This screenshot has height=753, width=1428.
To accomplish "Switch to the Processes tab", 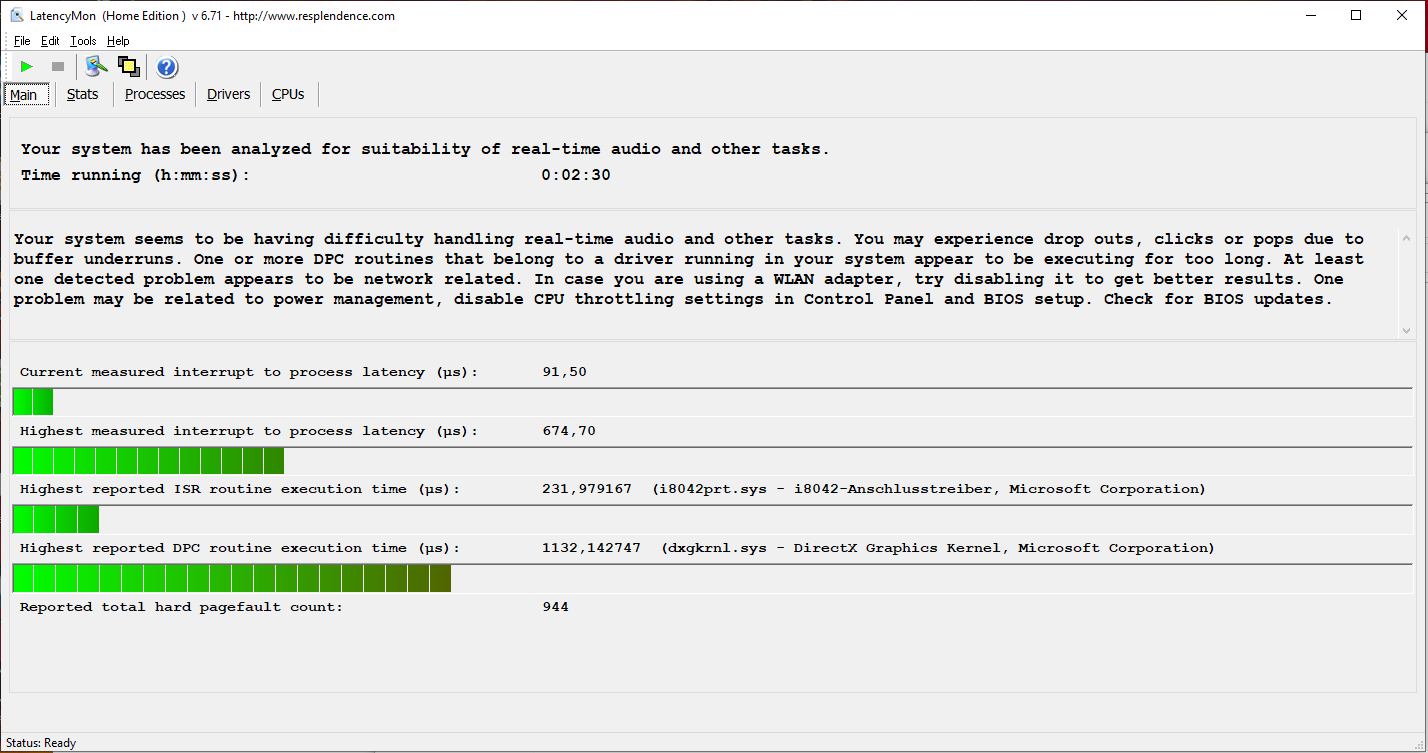I will click(x=155, y=94).
